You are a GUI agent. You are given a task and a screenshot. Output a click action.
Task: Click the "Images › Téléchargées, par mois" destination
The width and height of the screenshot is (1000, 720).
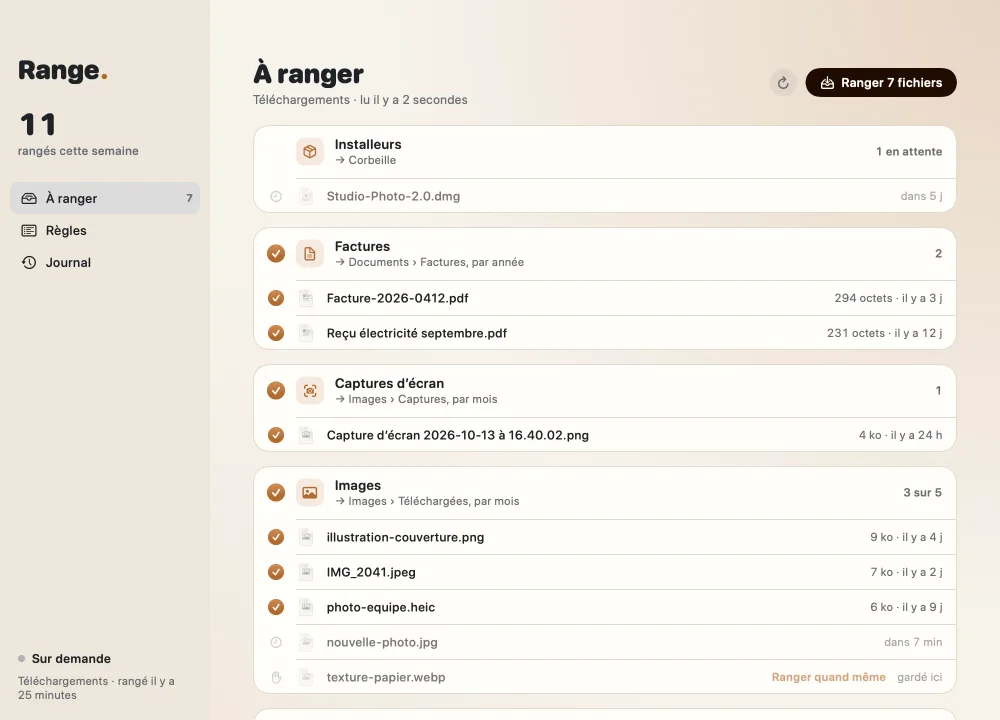[434, 501]
